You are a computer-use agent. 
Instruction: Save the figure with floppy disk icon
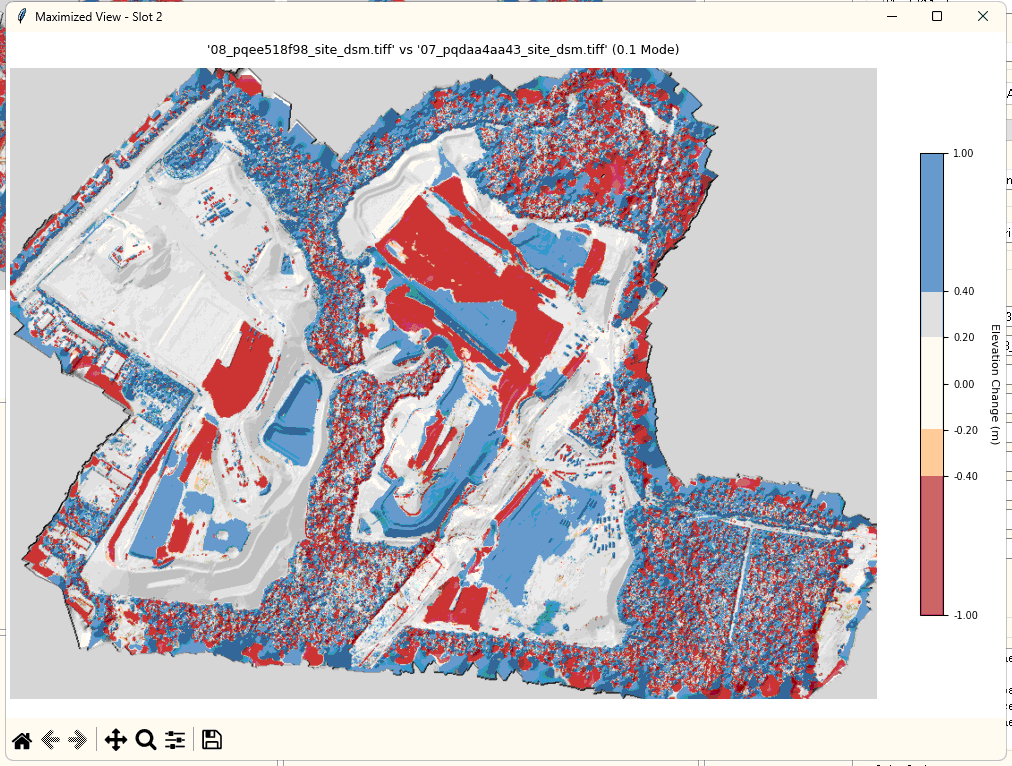(212, 740)
